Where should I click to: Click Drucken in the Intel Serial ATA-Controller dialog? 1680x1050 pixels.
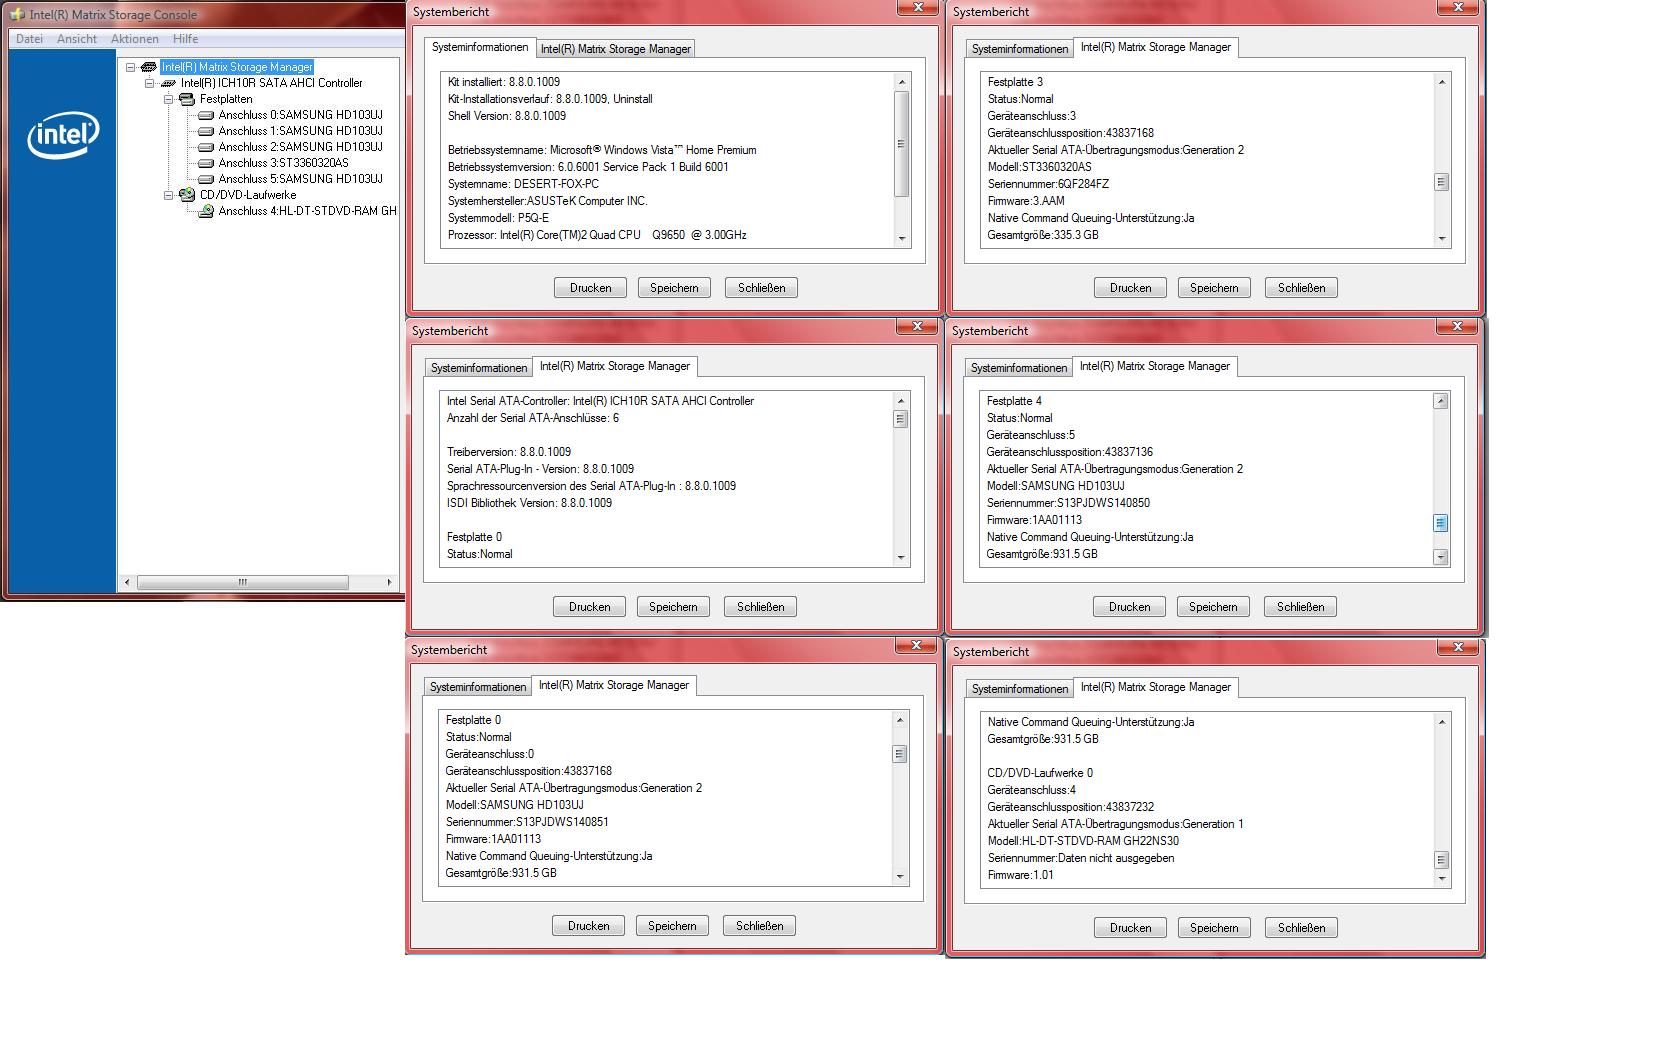[x=589, y=607]
